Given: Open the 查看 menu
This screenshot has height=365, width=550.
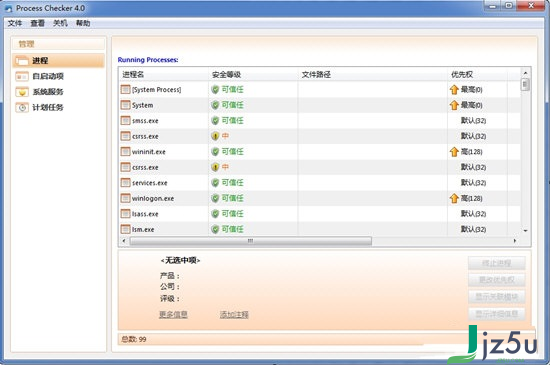Looking at the screenshot, I should pos(38,23).
